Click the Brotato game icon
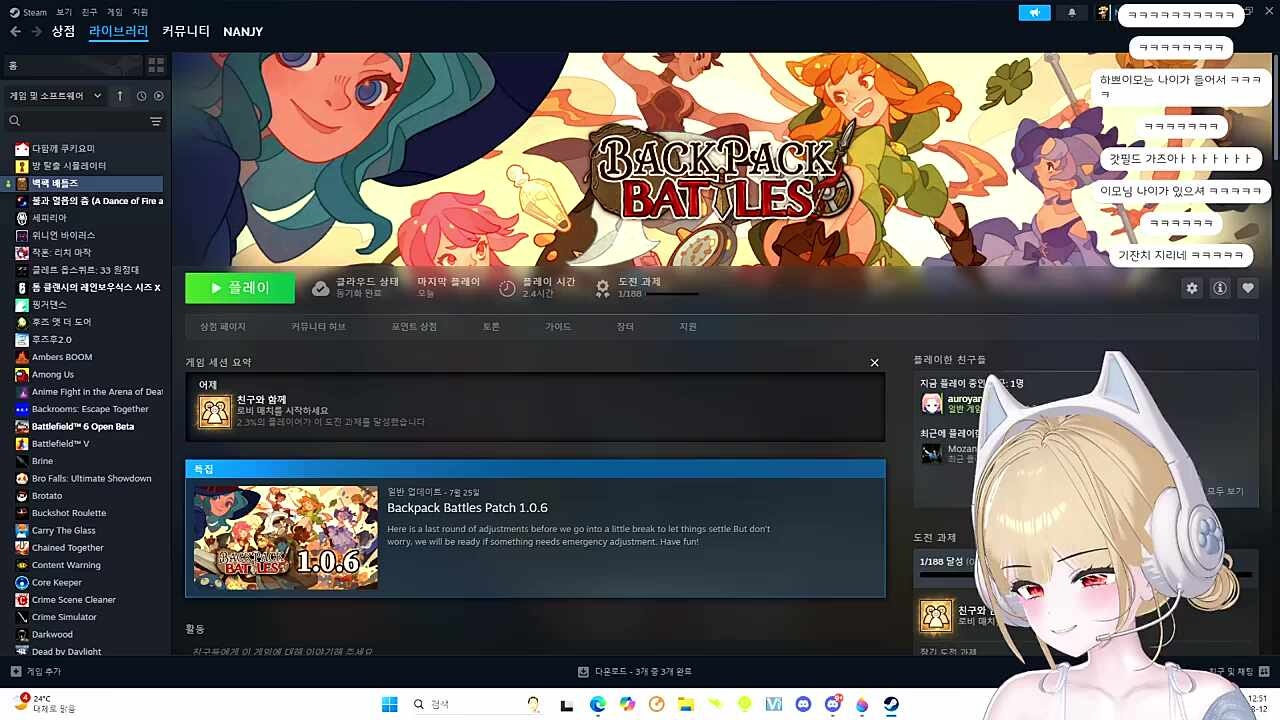 click(22, 496)
